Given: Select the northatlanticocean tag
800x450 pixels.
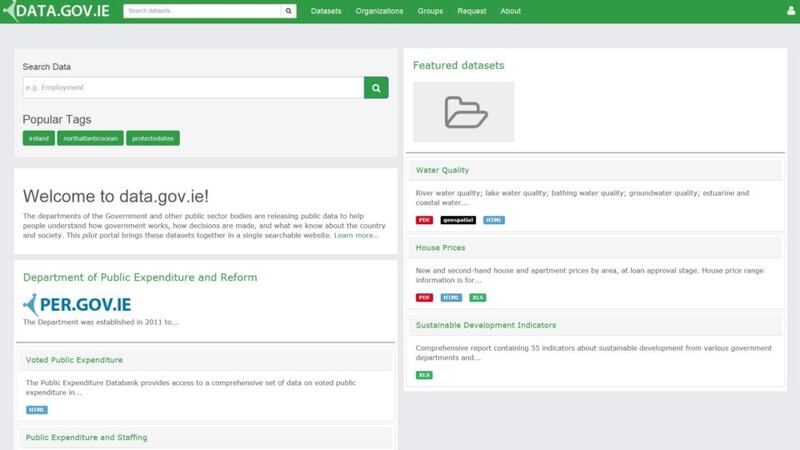Looking at the screenshot, I should point(90,138).
